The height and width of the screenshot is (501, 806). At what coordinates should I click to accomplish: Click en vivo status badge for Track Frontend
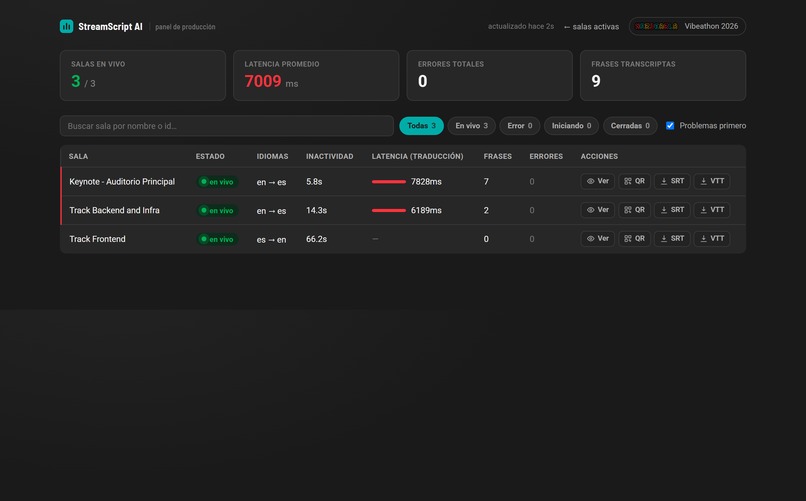[x=217, y=239]
